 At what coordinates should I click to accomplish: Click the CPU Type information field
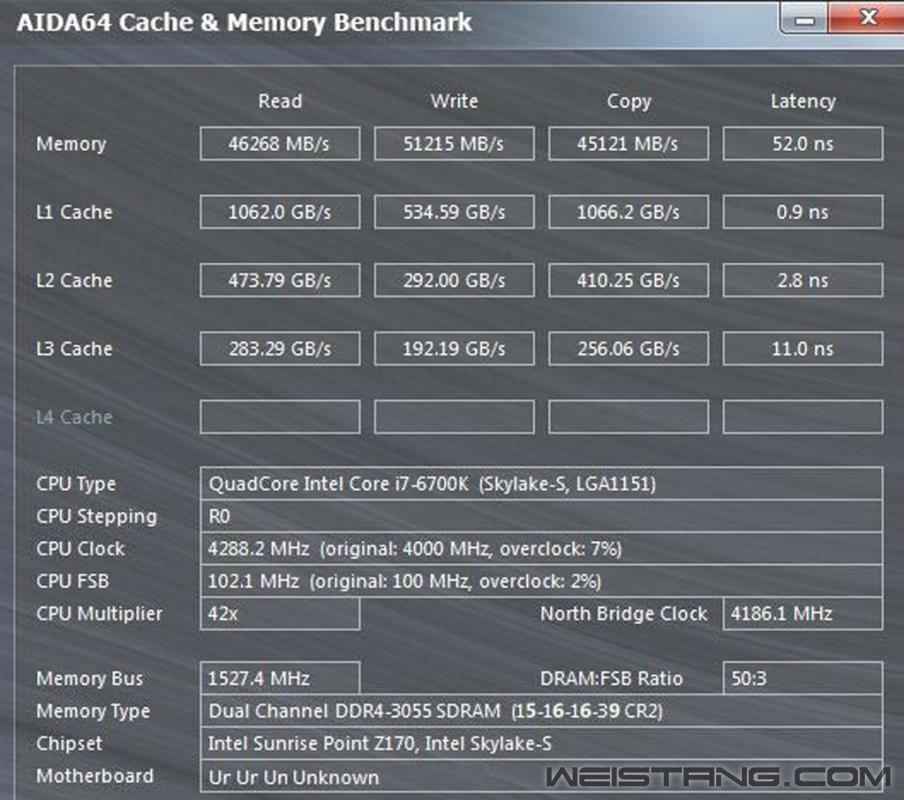pos(540,484)
